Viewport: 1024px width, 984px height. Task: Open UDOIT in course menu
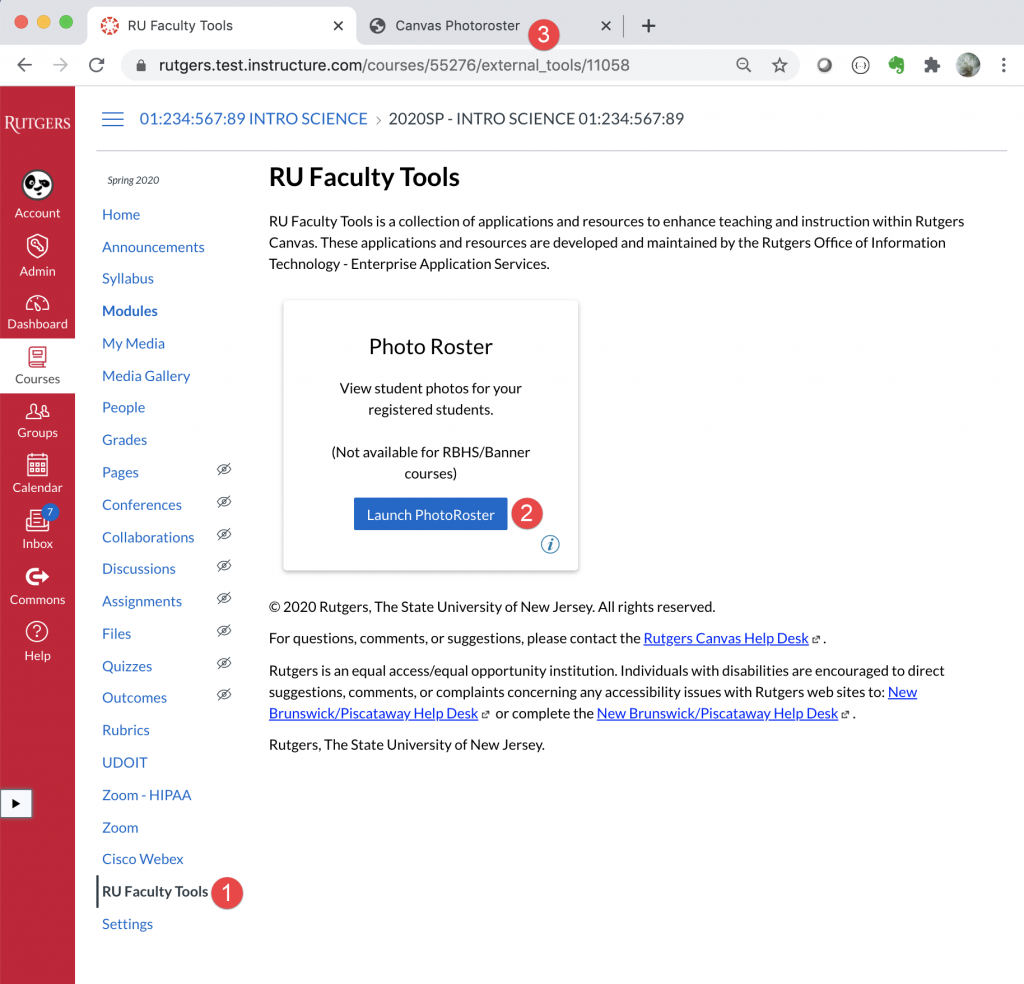[125, 763]
